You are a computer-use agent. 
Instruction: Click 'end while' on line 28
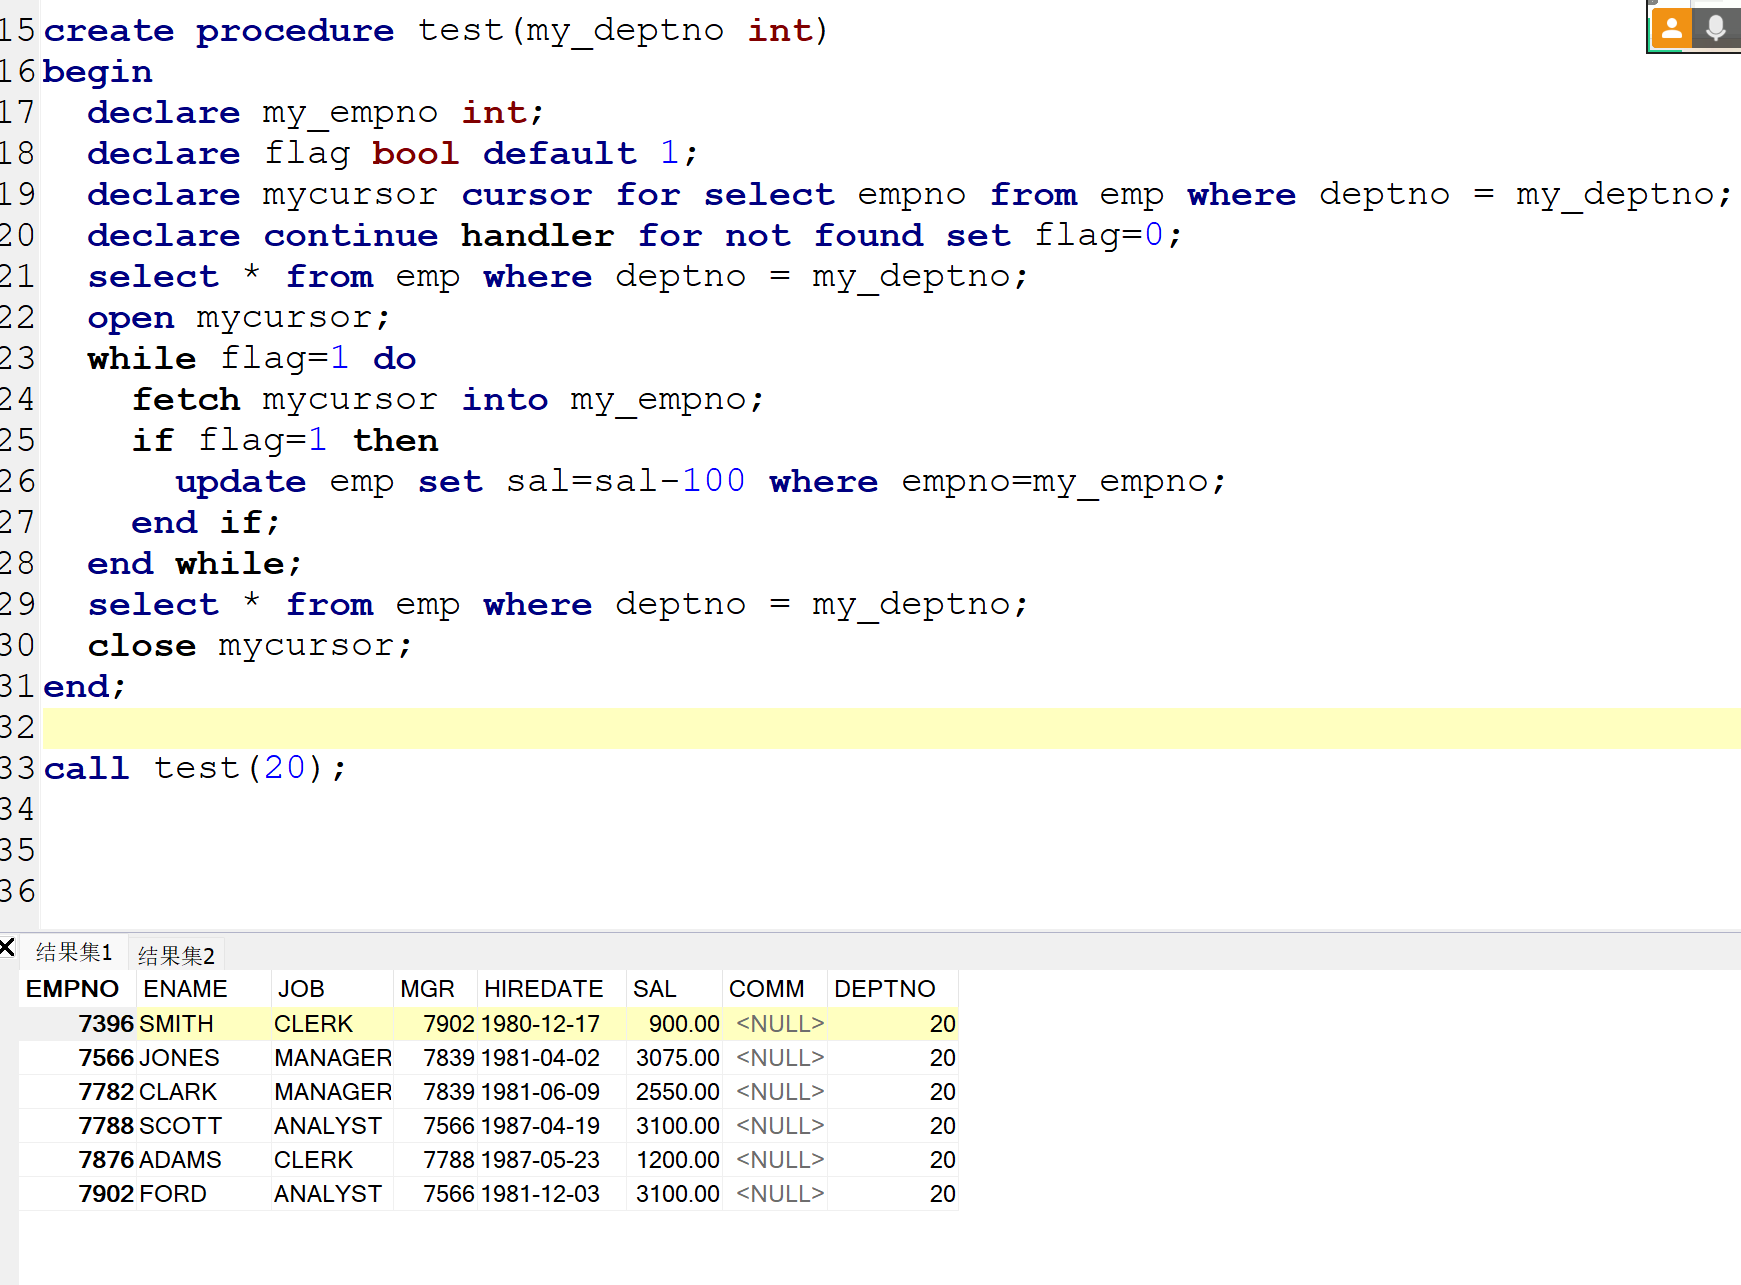194,564
